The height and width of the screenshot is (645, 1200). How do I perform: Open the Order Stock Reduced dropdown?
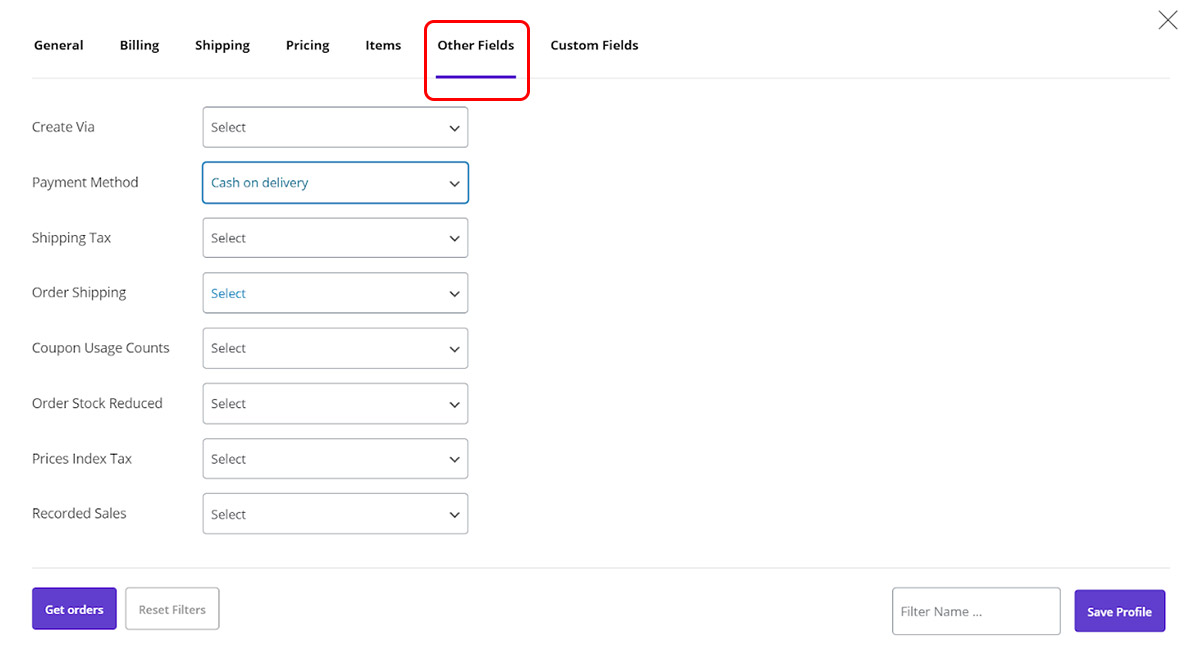click(335, 404)
